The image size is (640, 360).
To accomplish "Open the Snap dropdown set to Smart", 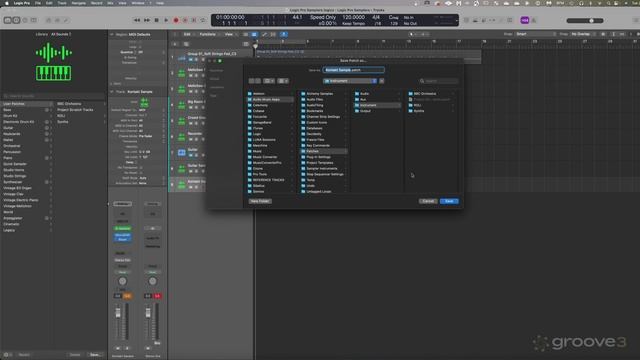I will pos(535,34).
